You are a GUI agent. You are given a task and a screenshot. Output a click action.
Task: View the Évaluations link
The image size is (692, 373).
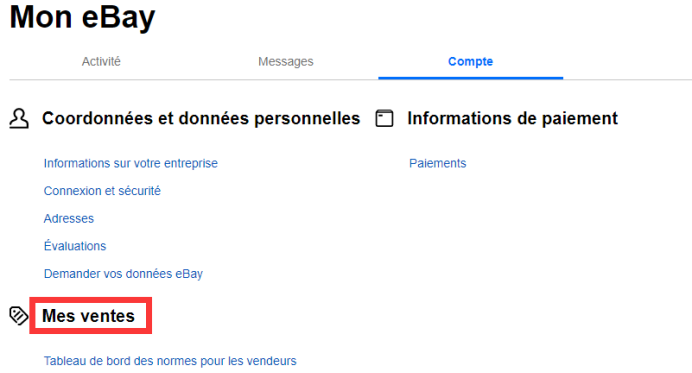(x=75, y=246)
